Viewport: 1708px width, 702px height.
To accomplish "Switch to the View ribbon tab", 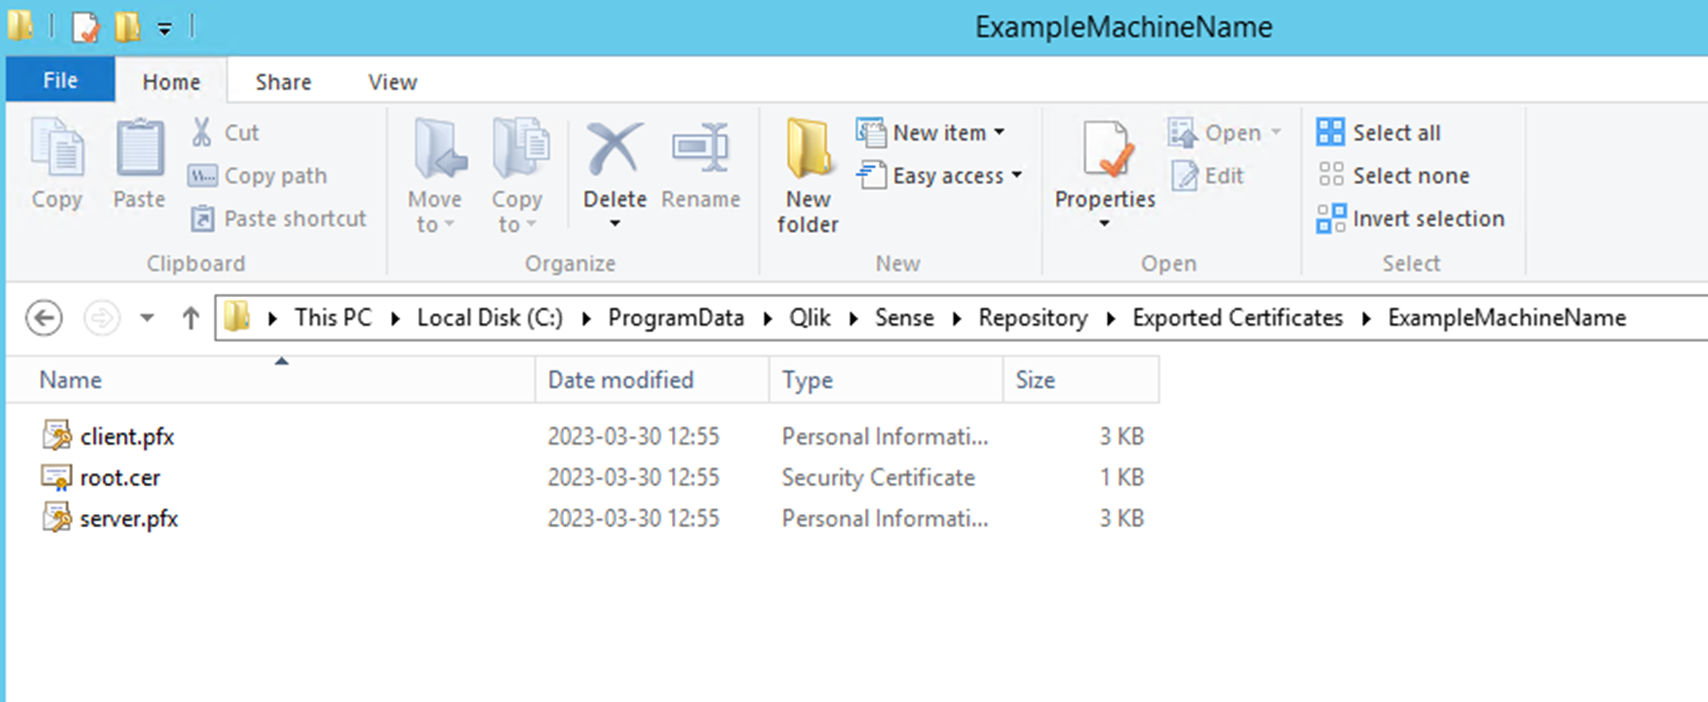I will [x=392, y=82].
